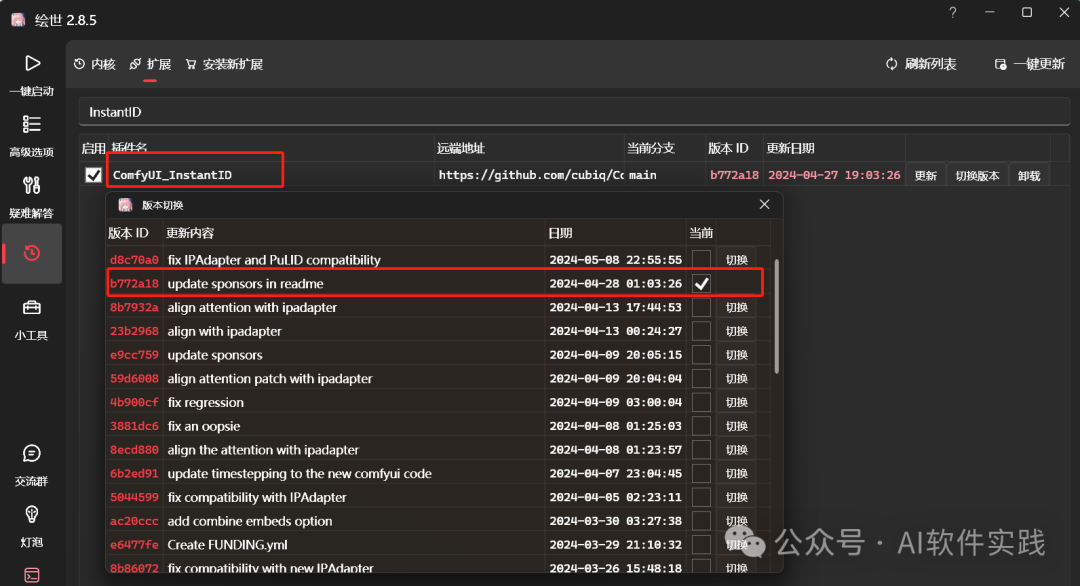Screen dimensions: 1080x586
Task: Click the 日期 column header in dialog
Action: pos(560,233)
